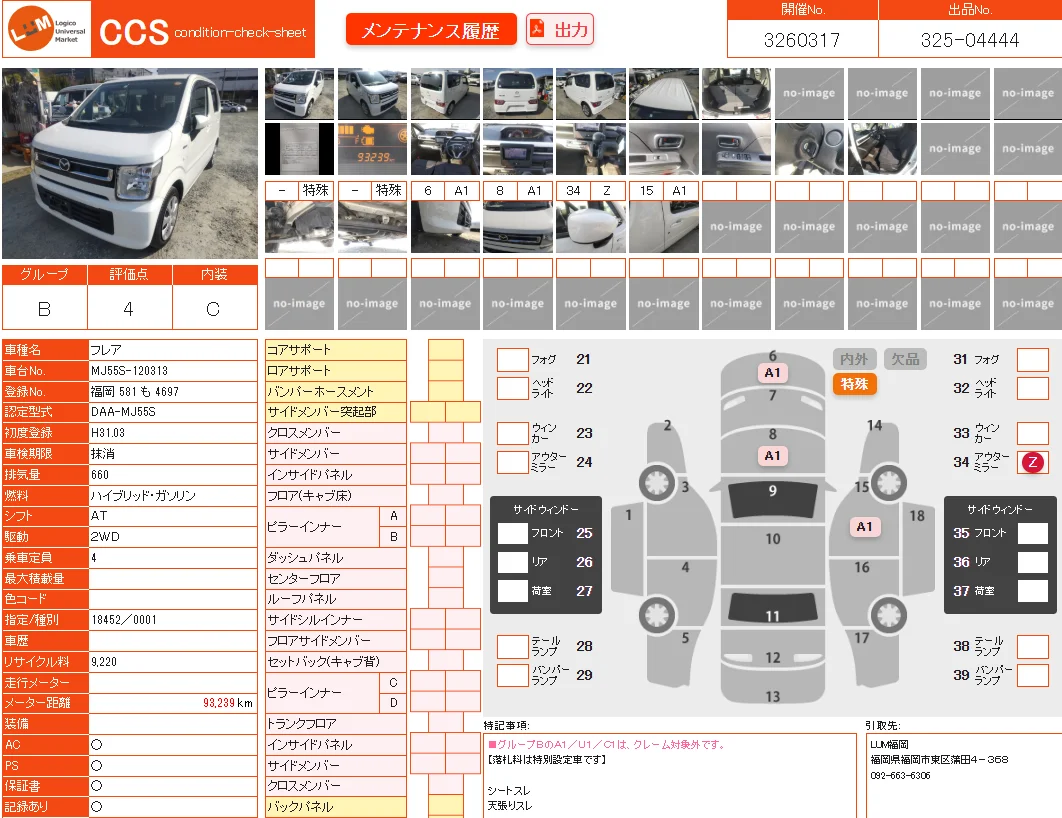Switch to the 欠品 tab
The width and height of the screenshot is (1062, 818).
pyautogui.click(x=906, y=359)
